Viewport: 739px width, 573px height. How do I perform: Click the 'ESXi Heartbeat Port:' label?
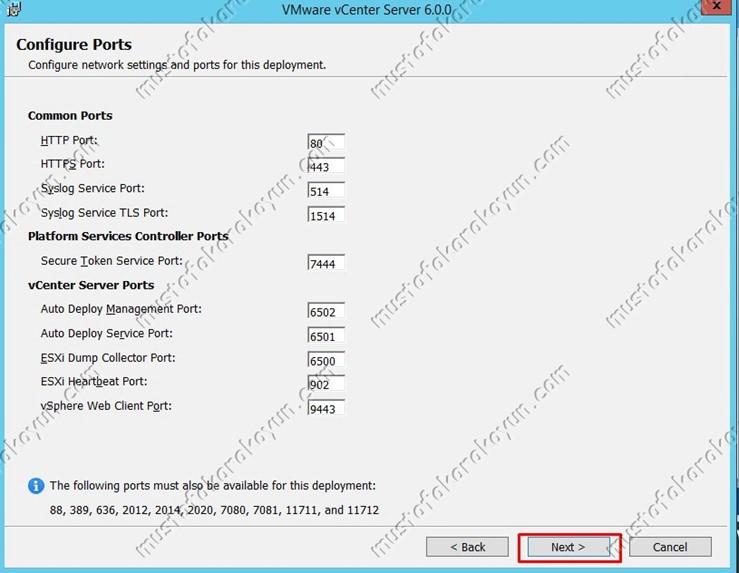coord(94,382)
